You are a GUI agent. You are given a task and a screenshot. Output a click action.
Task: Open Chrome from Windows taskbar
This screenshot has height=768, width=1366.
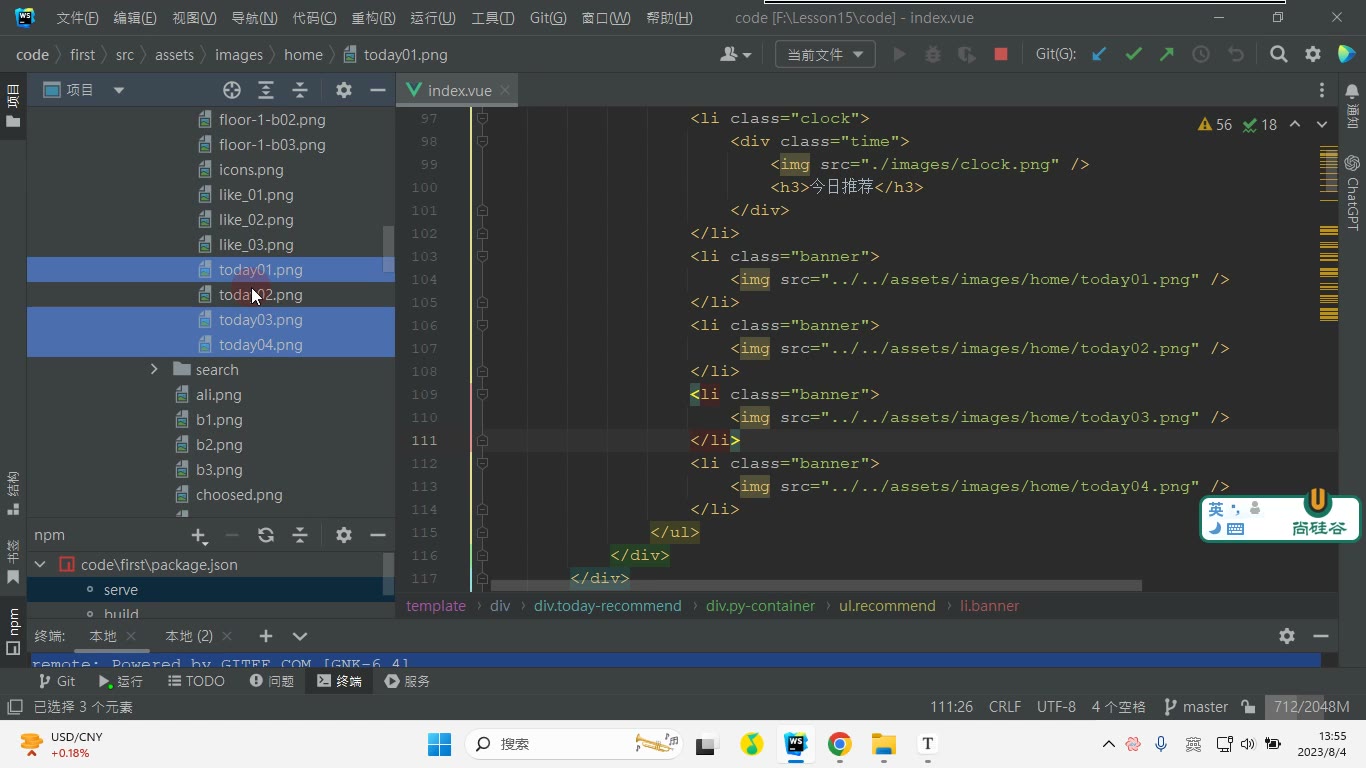point(839,744)
